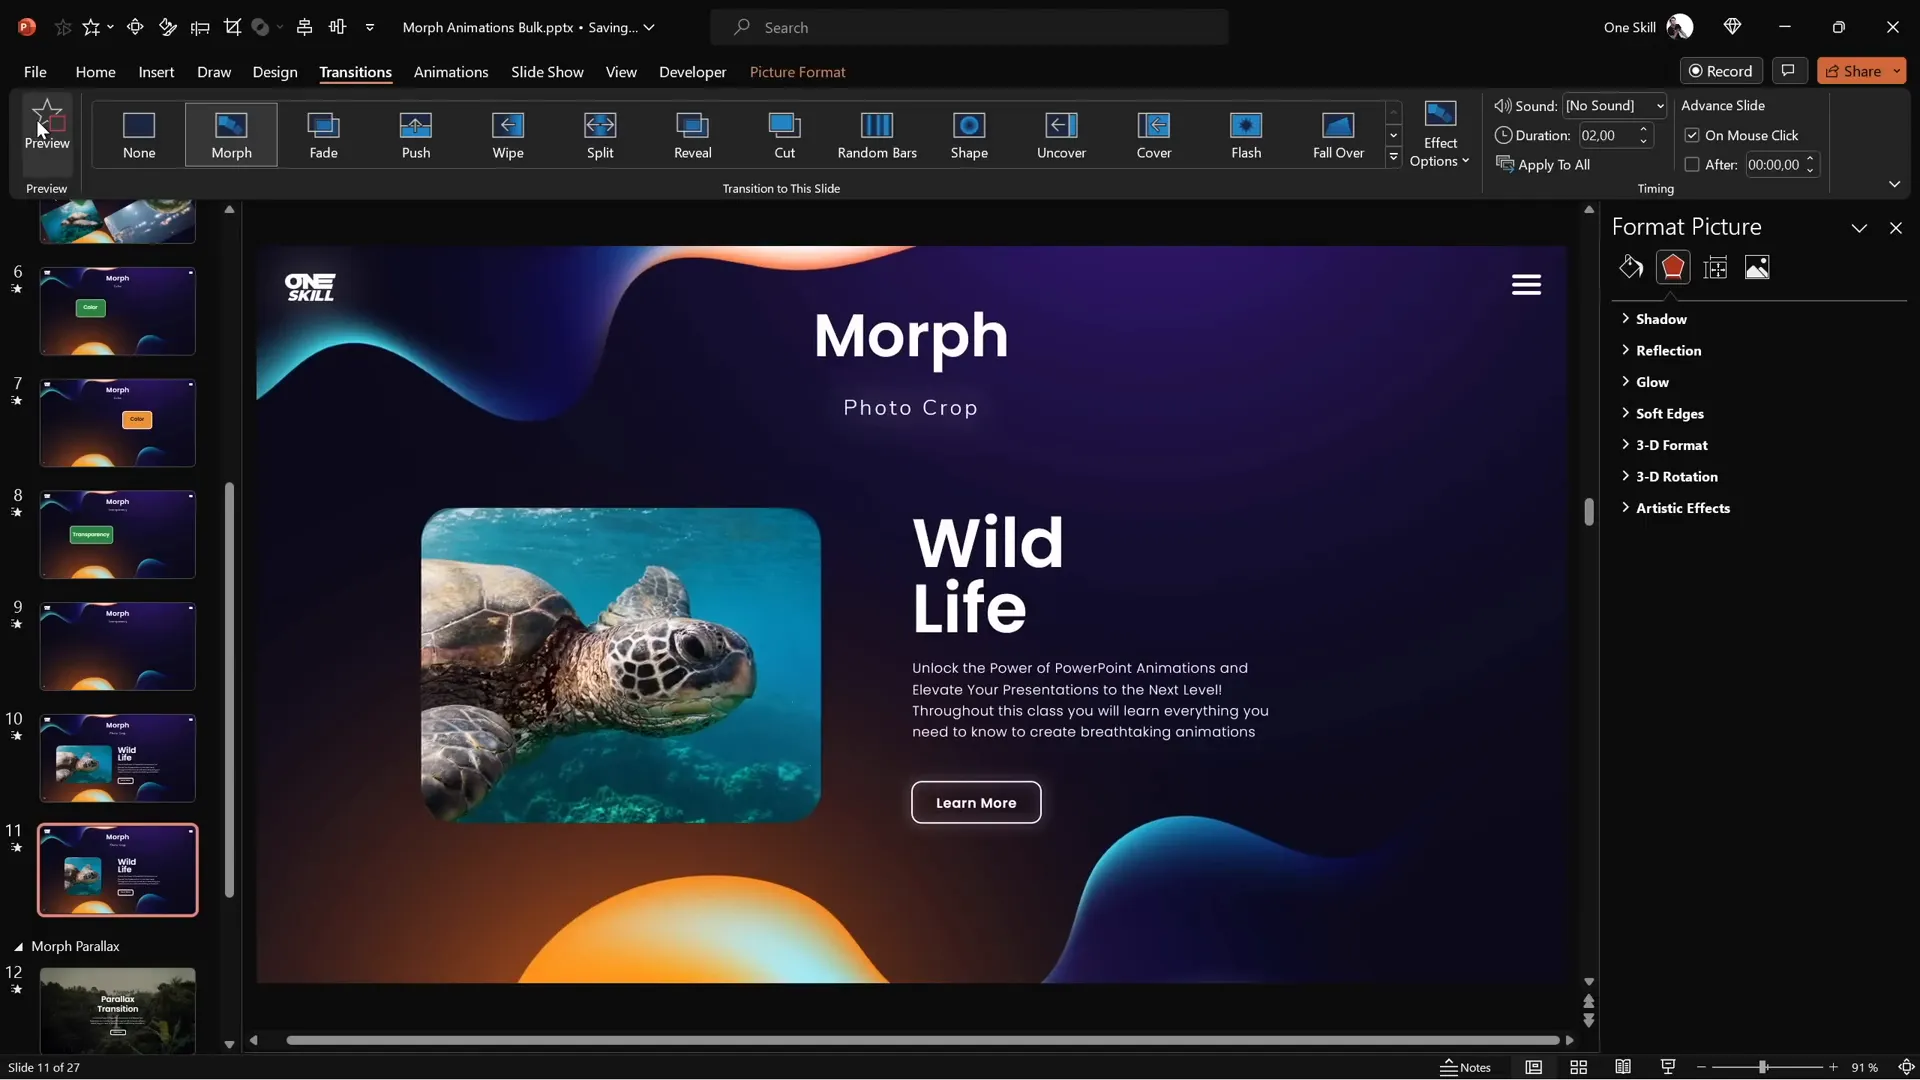Apply the Morph transition
The height and width of the screenshot is (1080, 1920).
(x=231, y=135)
